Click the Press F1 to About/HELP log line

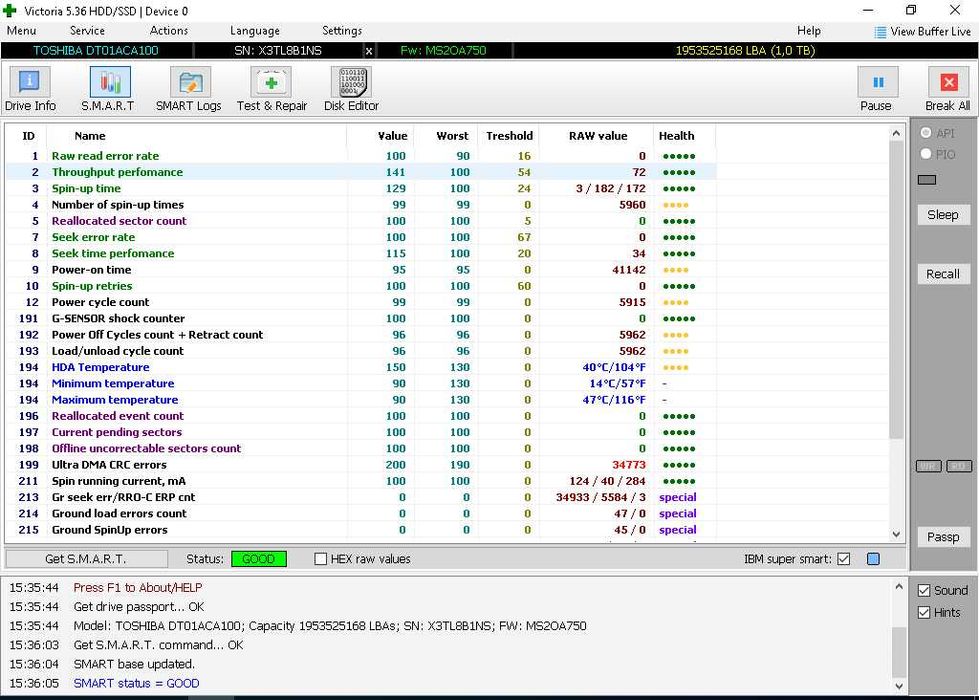pos(138,588)
